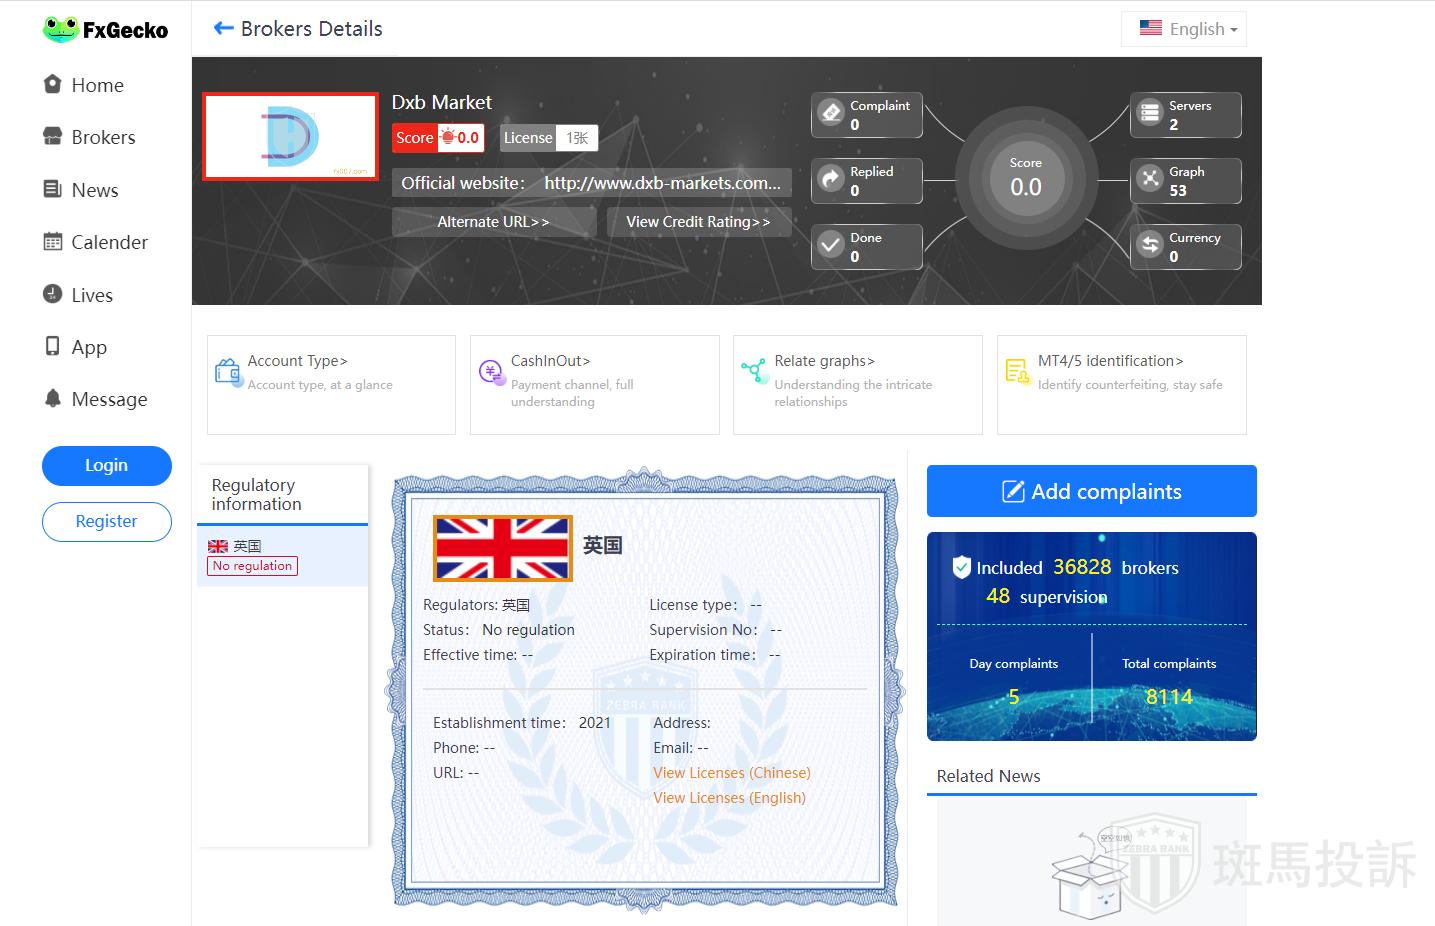This screenshot has height=926, width=1435.
Task: Select the Regulatory information tab
Action: pos(257,494)
